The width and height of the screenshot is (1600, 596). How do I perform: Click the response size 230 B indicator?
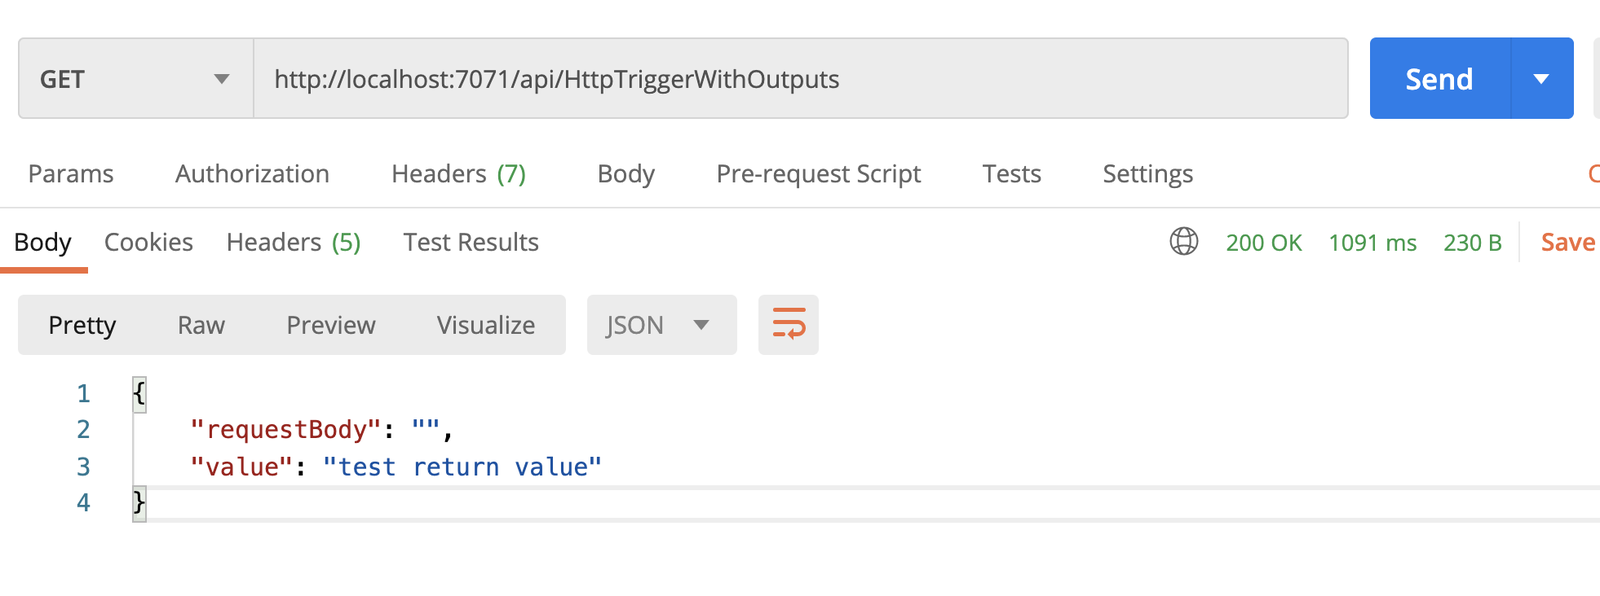(1472, 242)
